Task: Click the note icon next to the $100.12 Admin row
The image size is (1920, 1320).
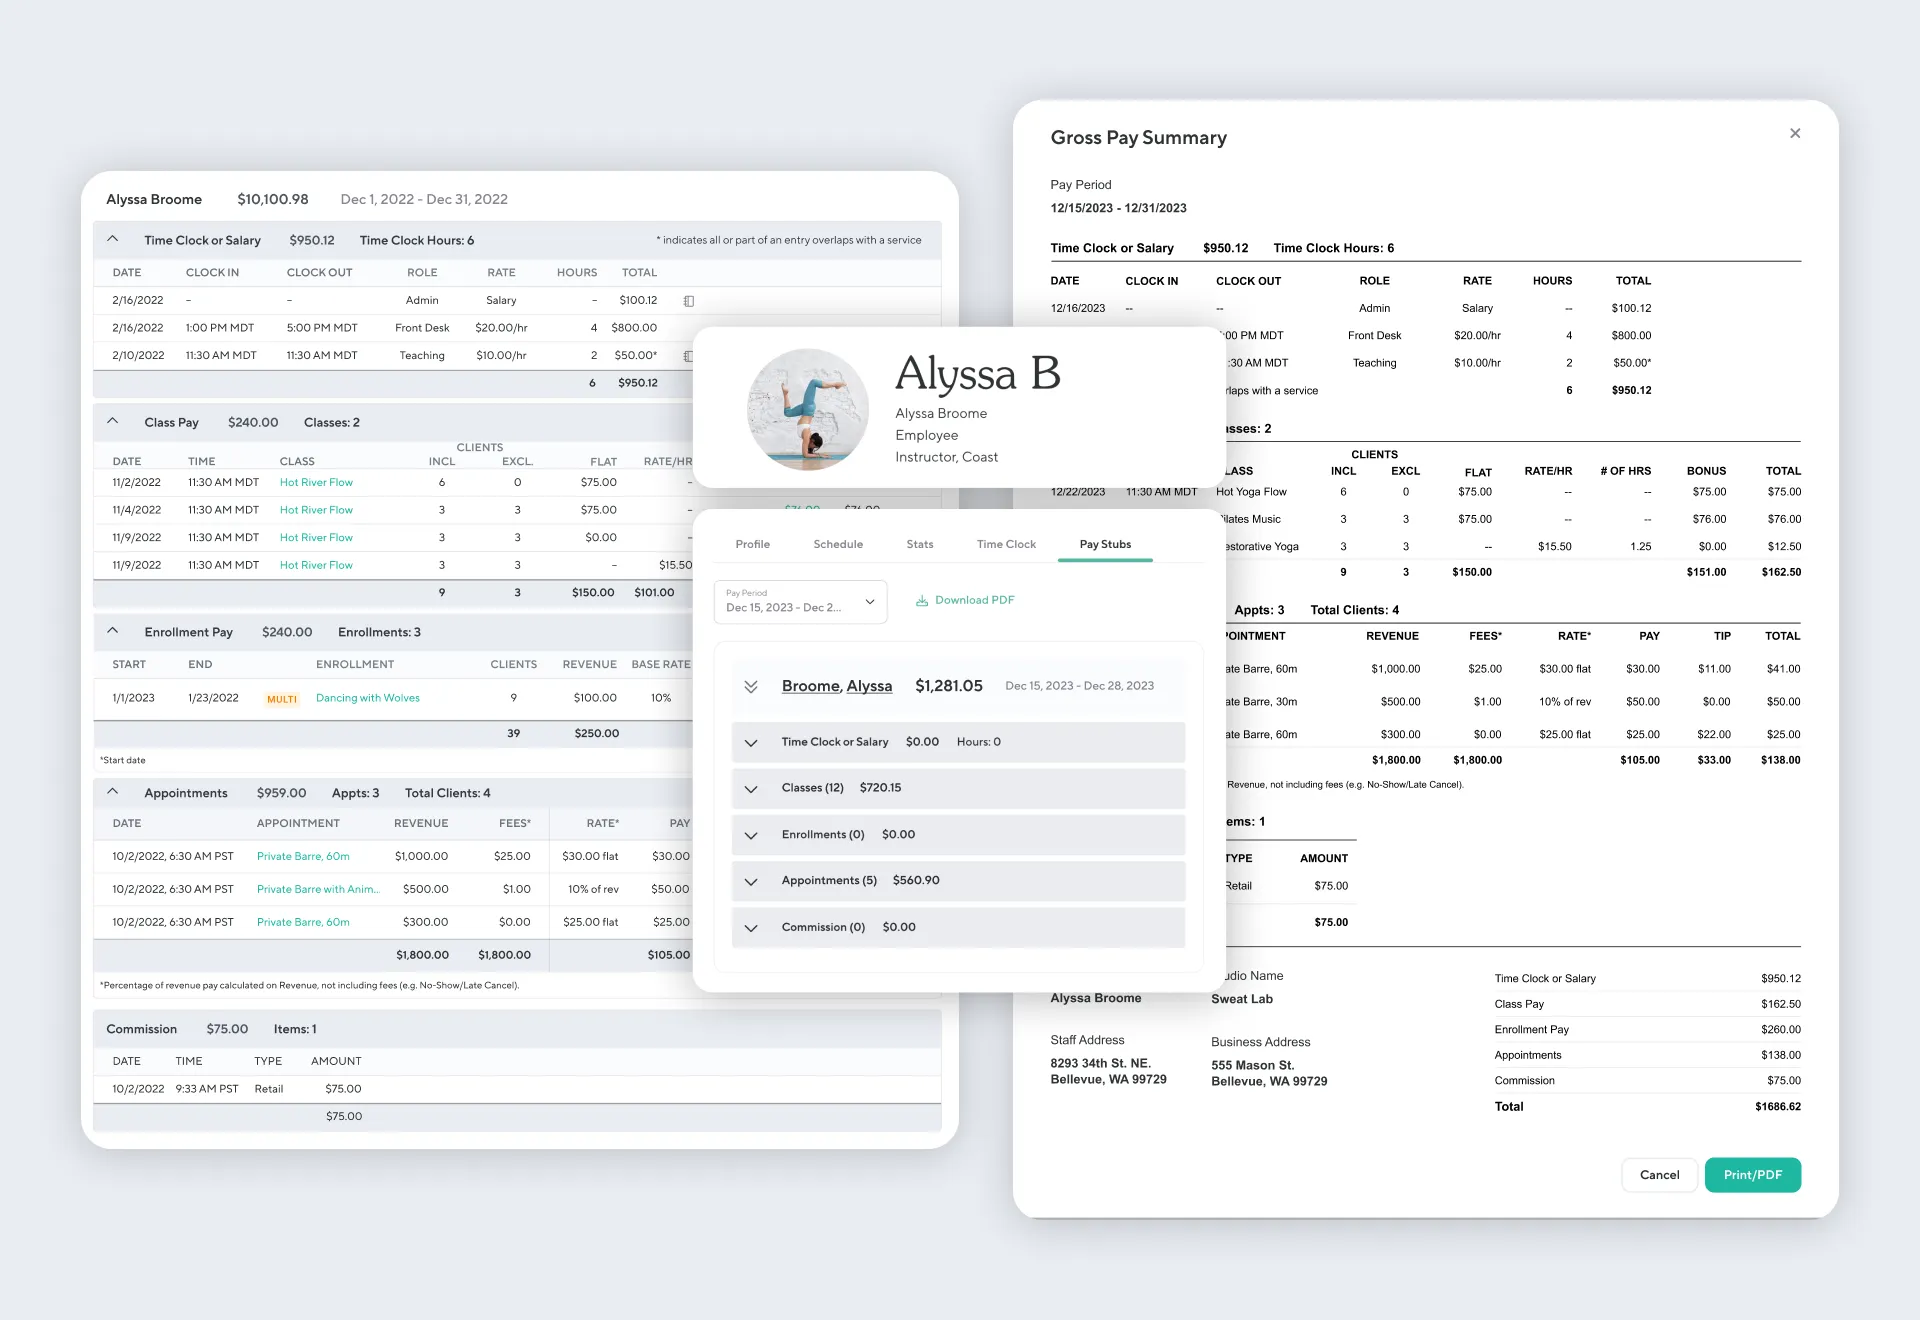Action: 690,300
